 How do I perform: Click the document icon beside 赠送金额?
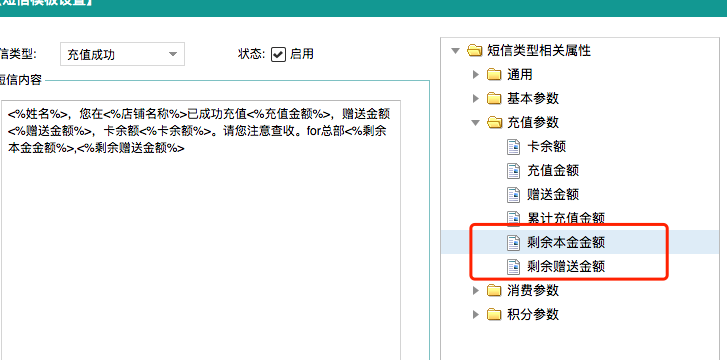(513, 195)
